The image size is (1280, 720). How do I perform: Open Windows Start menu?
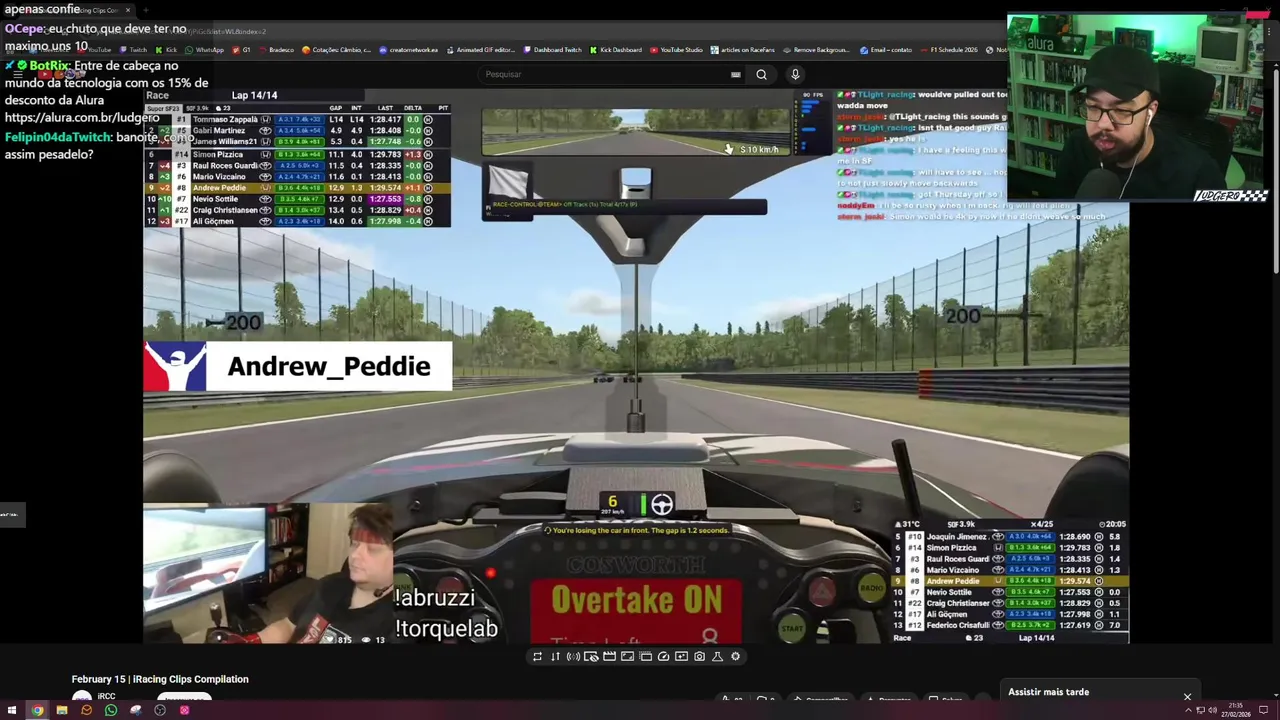point(12,710)
